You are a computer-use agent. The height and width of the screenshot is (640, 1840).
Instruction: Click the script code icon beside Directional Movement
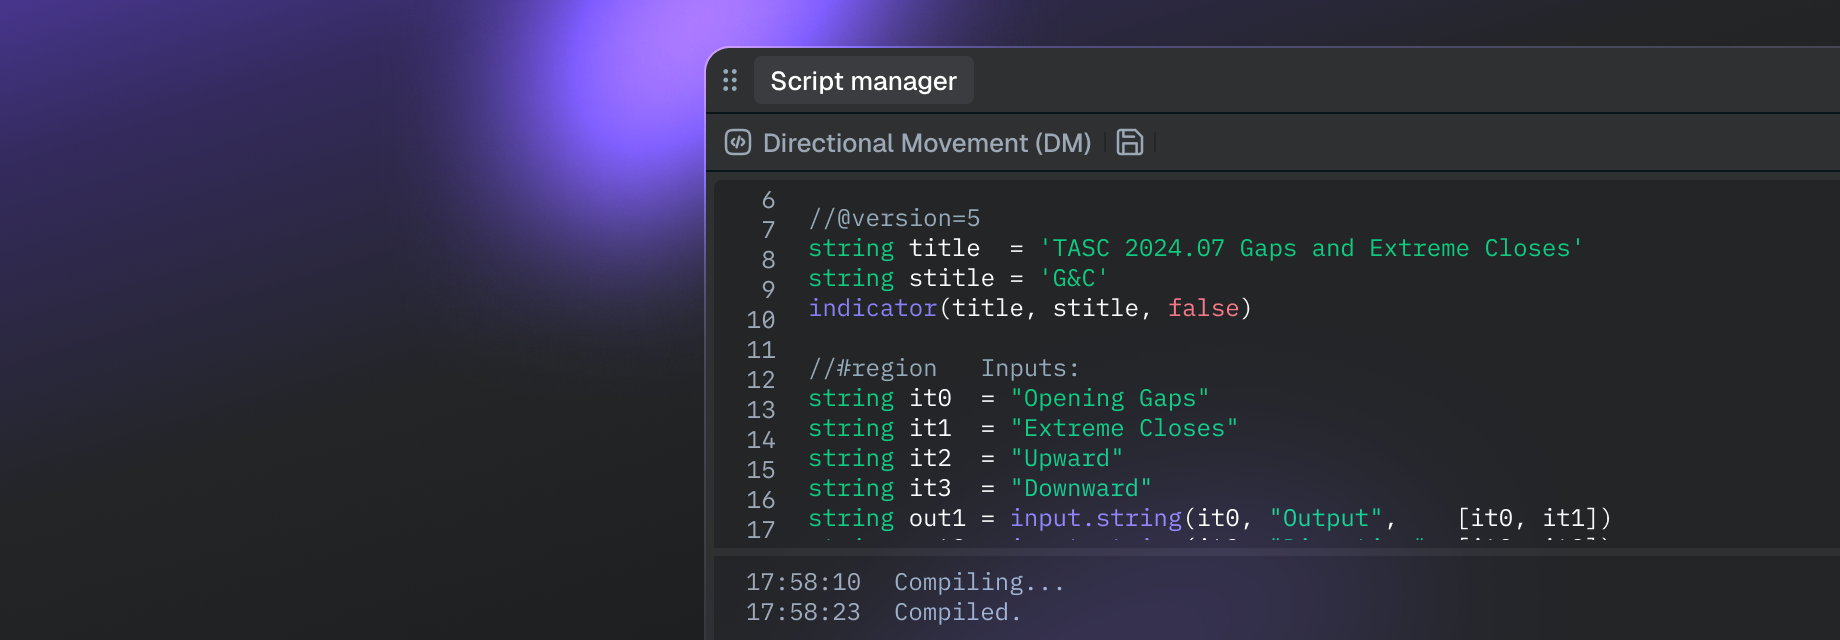point(738,143)
